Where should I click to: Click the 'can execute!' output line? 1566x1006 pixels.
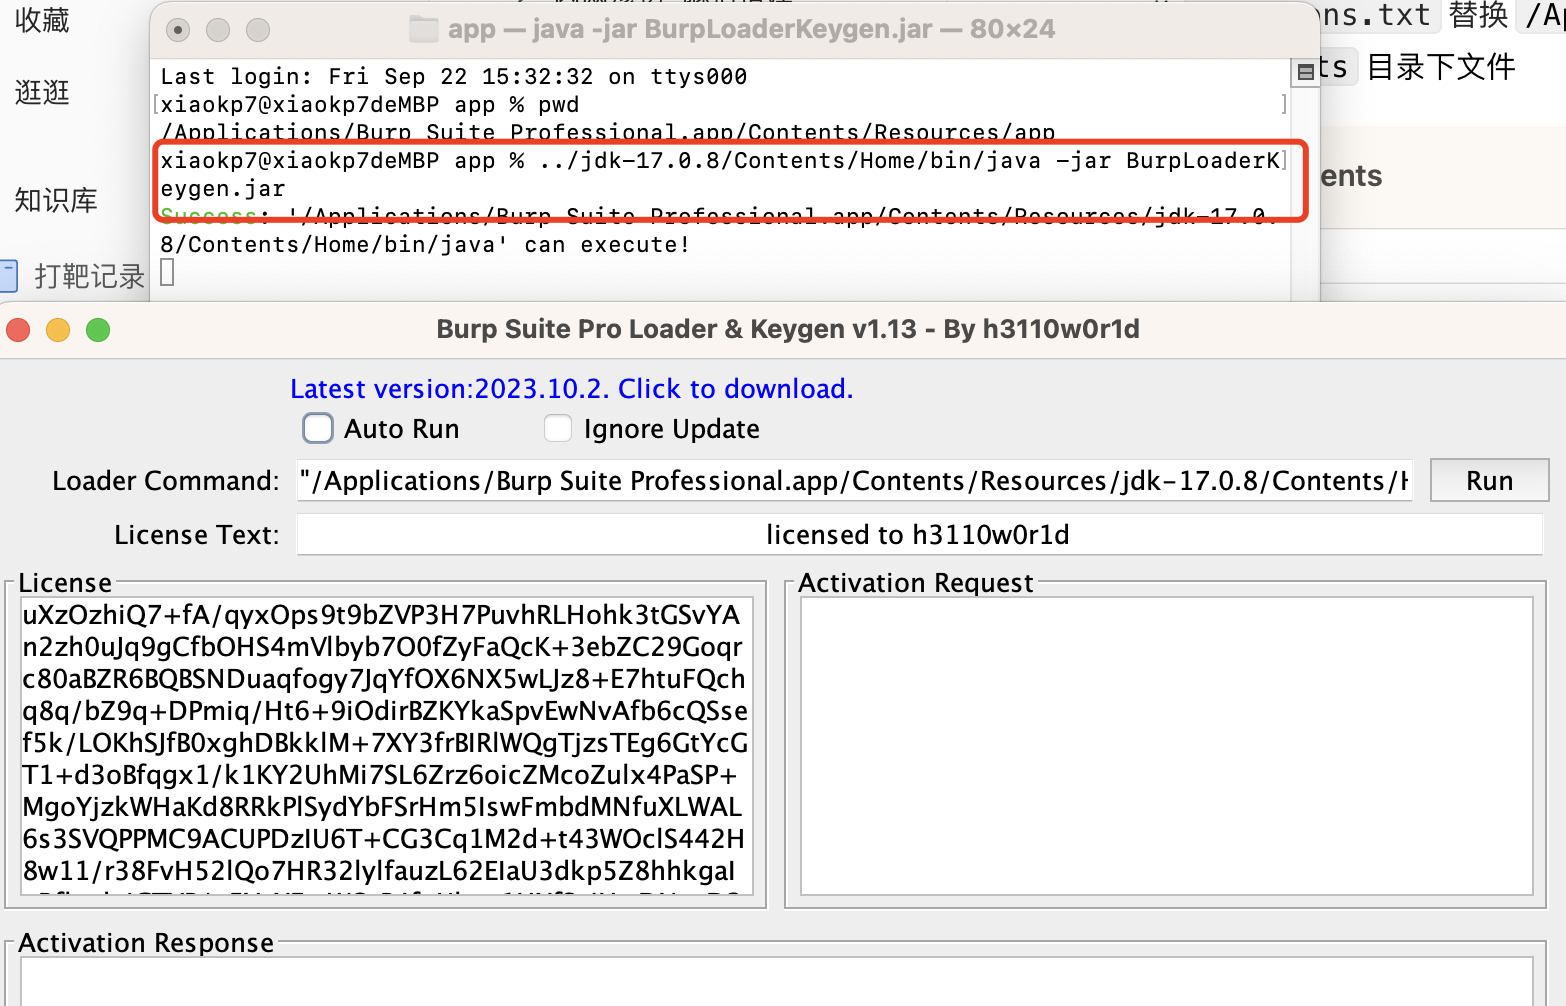pos(425,245)
